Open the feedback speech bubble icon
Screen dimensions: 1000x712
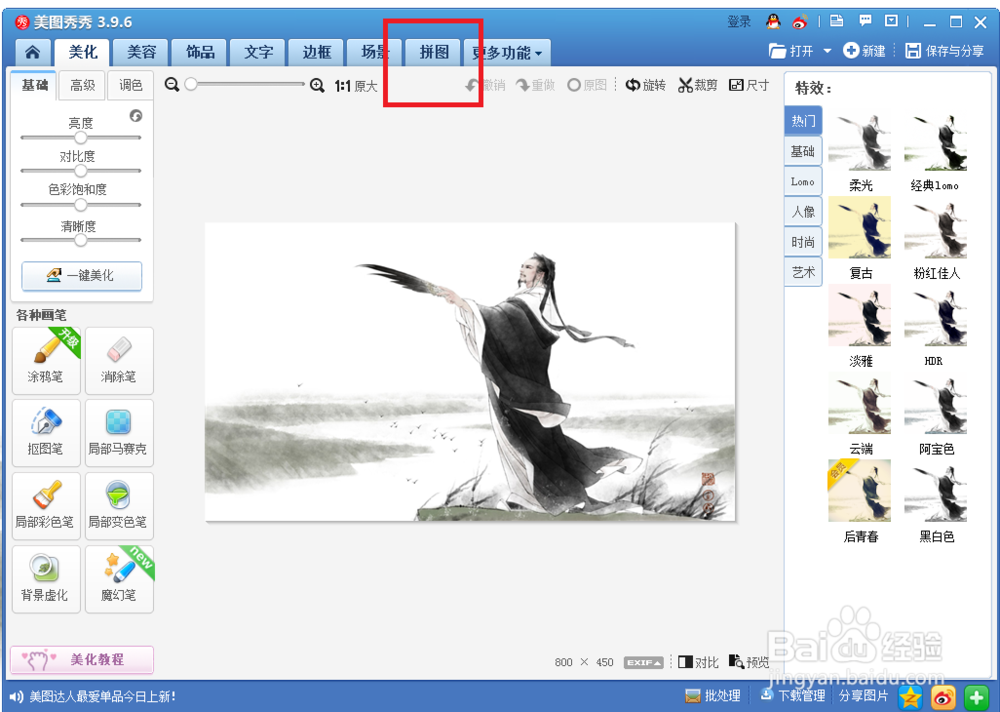click(x=865, y=21)
